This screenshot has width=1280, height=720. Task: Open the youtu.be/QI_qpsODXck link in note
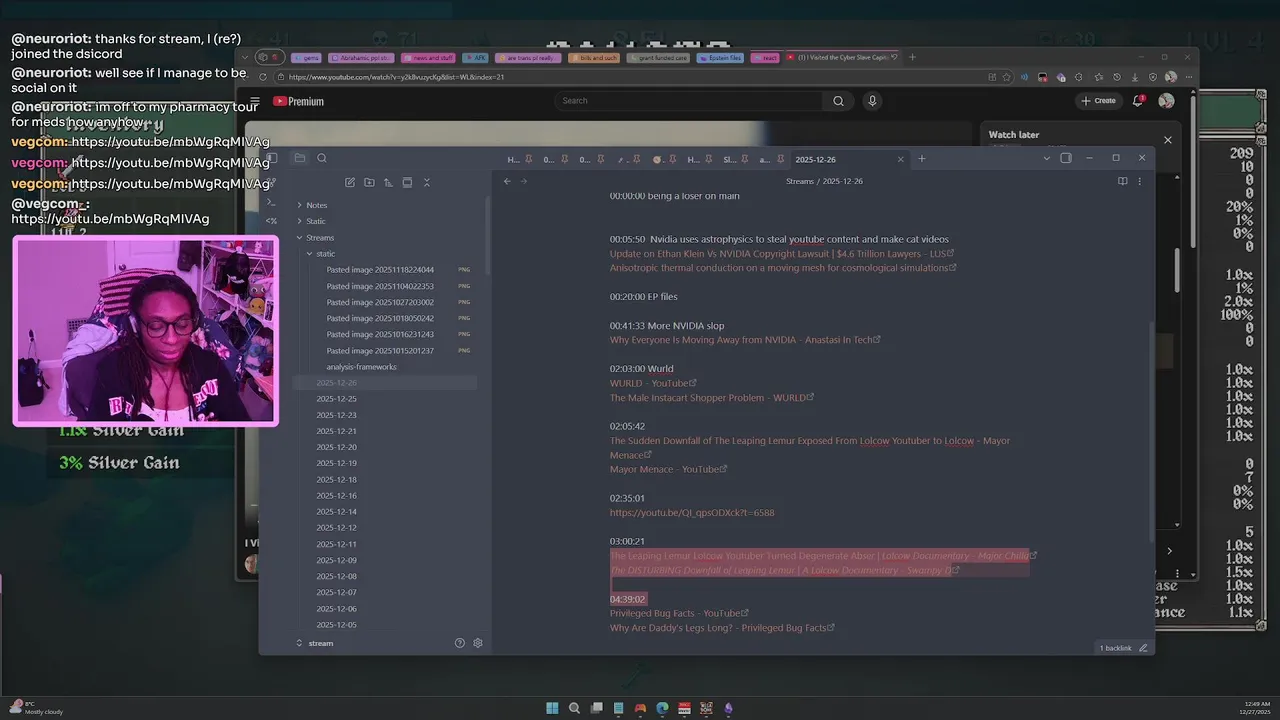pyautogui.click(x=692, y=513)
